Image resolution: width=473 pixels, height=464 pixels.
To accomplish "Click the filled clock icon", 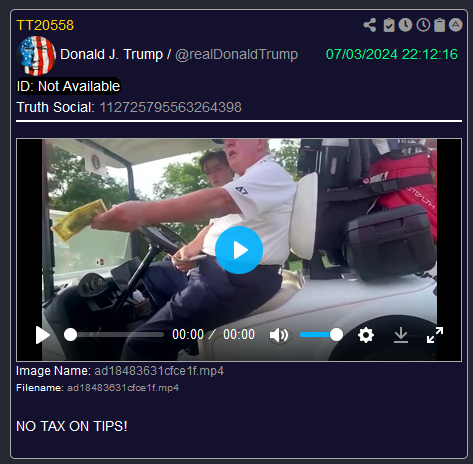I will point(406,25).
